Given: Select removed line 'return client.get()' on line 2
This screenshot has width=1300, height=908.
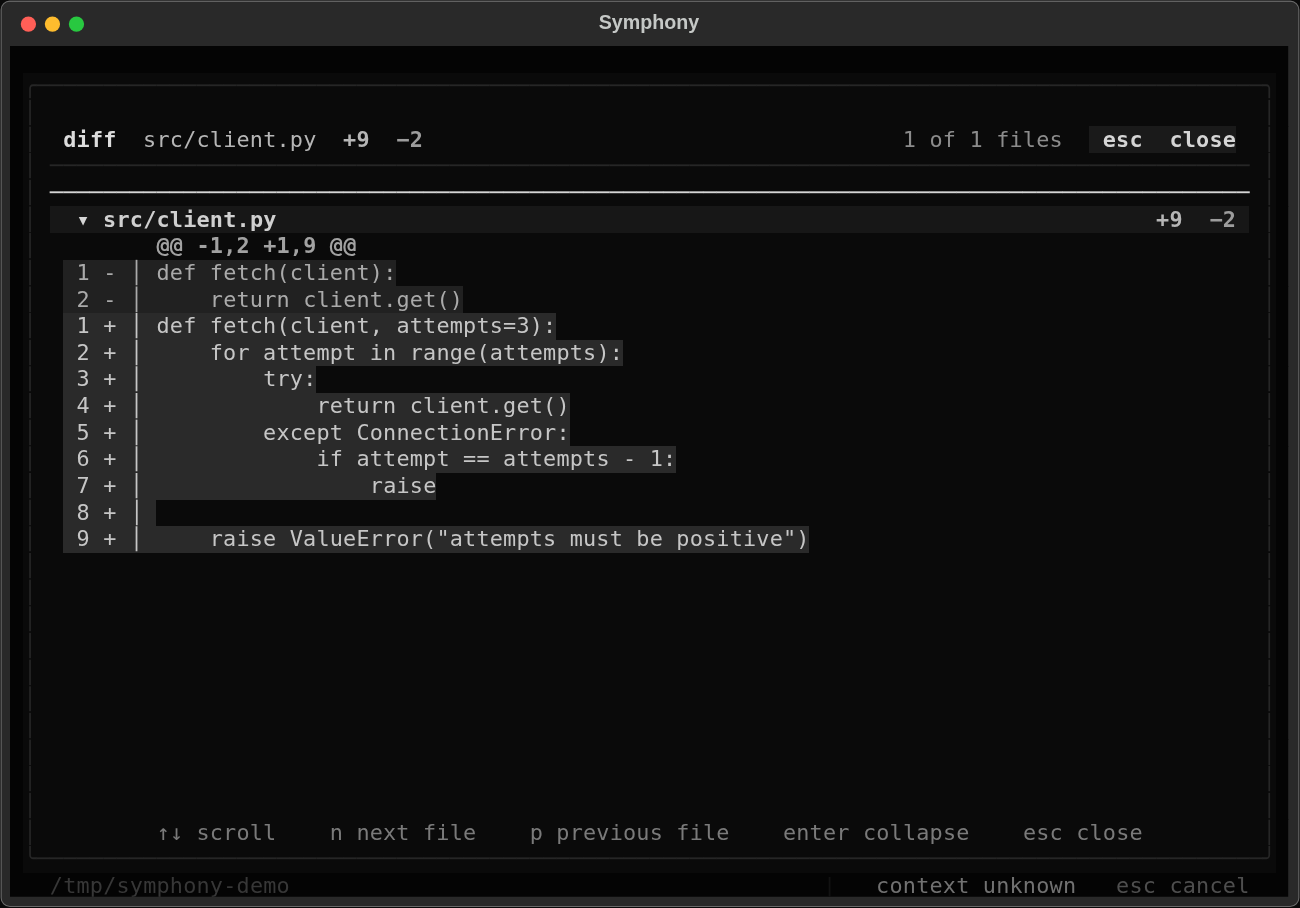Looking at the screenshot, I should [x=263, y=300].
